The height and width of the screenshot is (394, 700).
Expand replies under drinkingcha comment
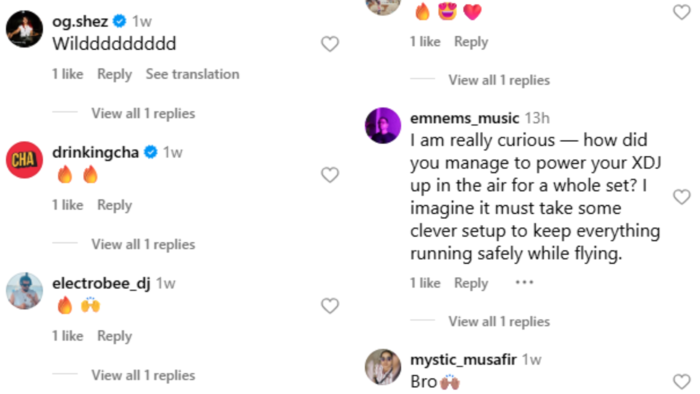point(143,244)
